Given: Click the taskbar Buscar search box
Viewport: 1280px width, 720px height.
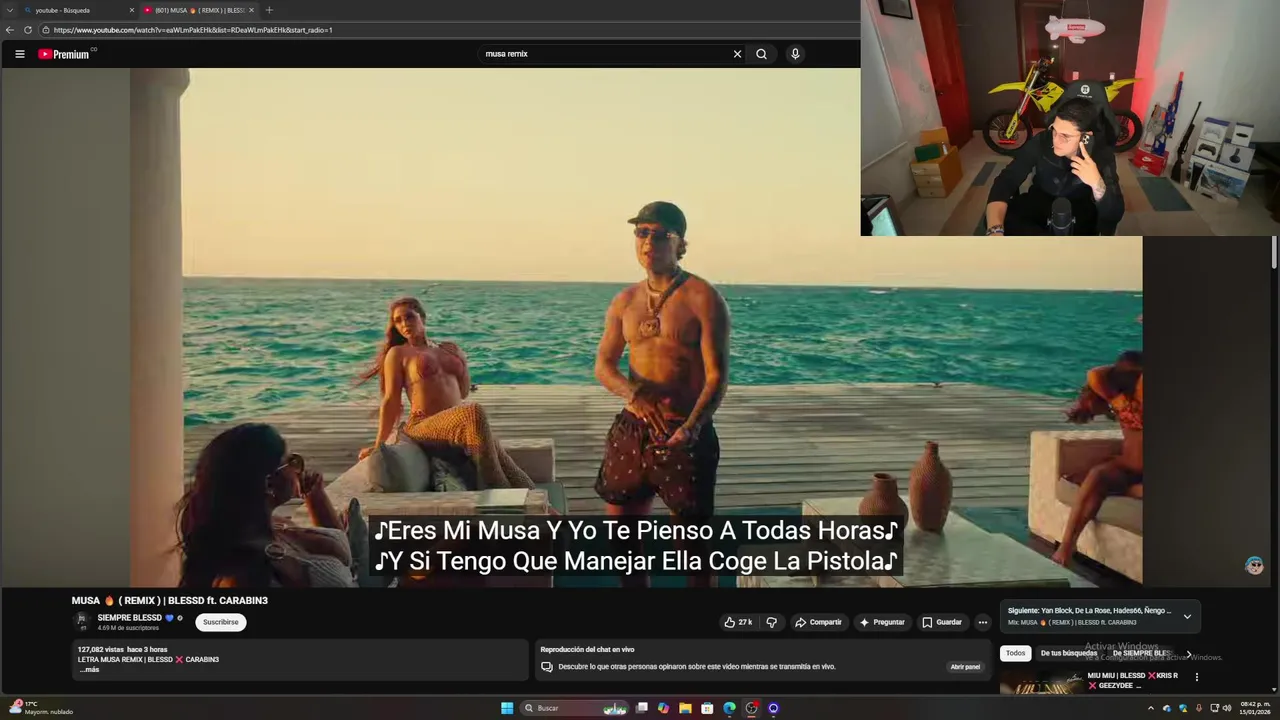Looking at the screenshot, I should (574, 708).
